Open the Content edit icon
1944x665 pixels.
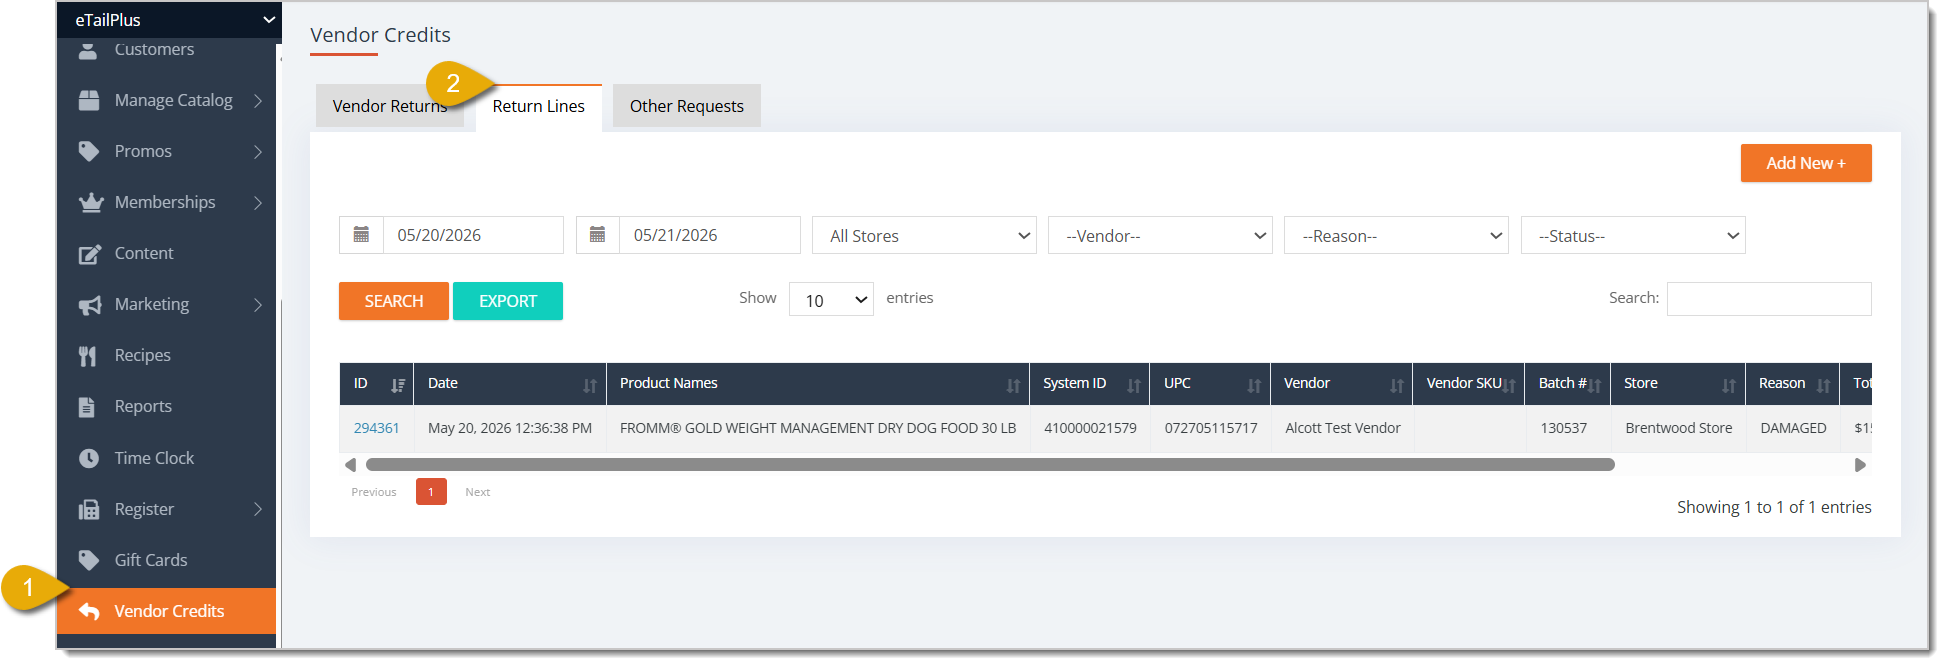pyautogui.click(x=90, y=254)
